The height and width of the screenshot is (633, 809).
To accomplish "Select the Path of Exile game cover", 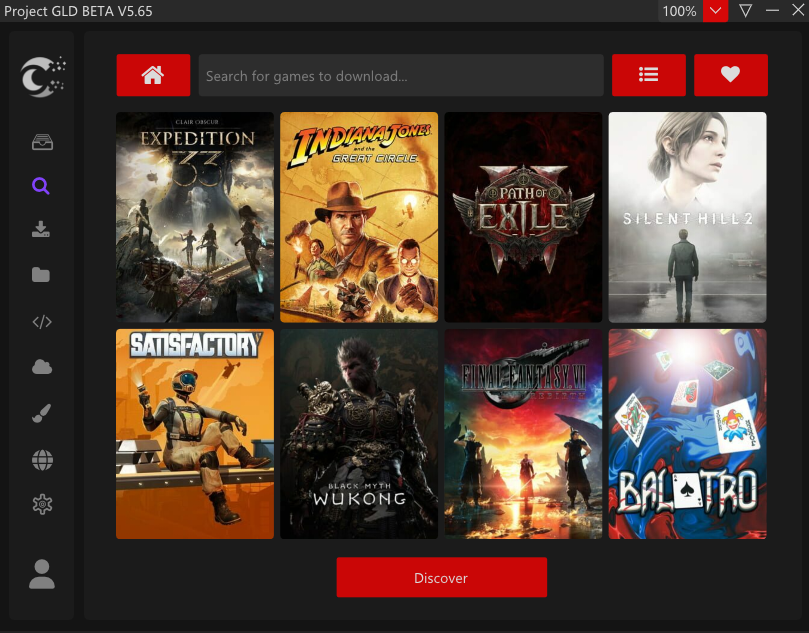I will point(523,217).
